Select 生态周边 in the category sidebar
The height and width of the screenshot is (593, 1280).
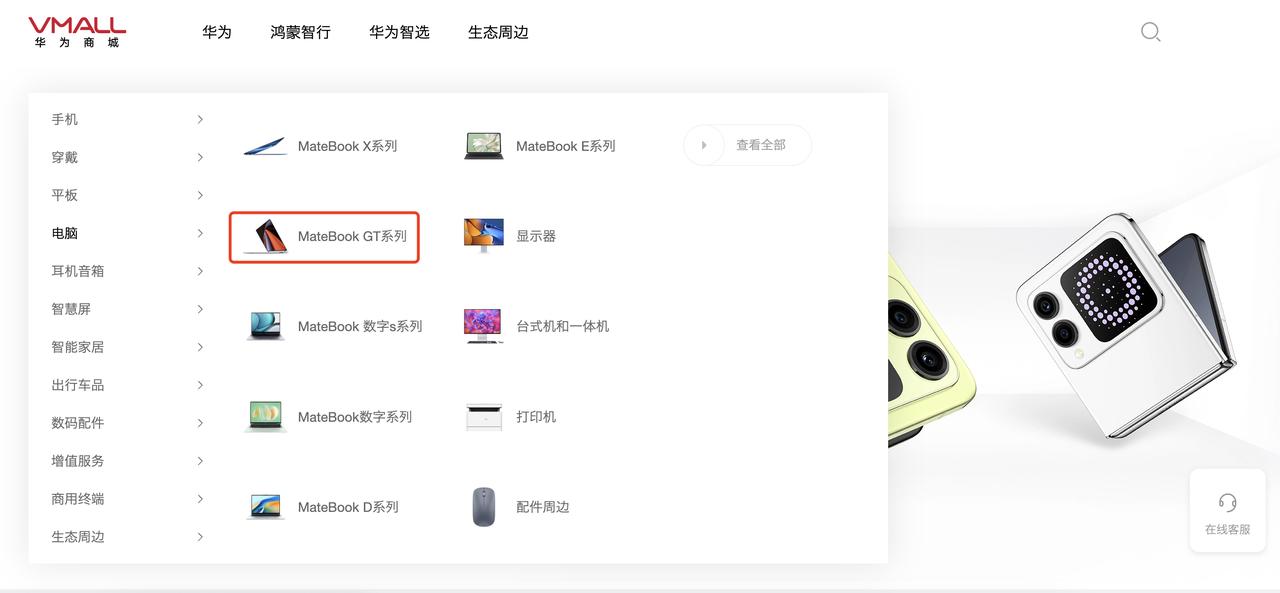point(78,537)
